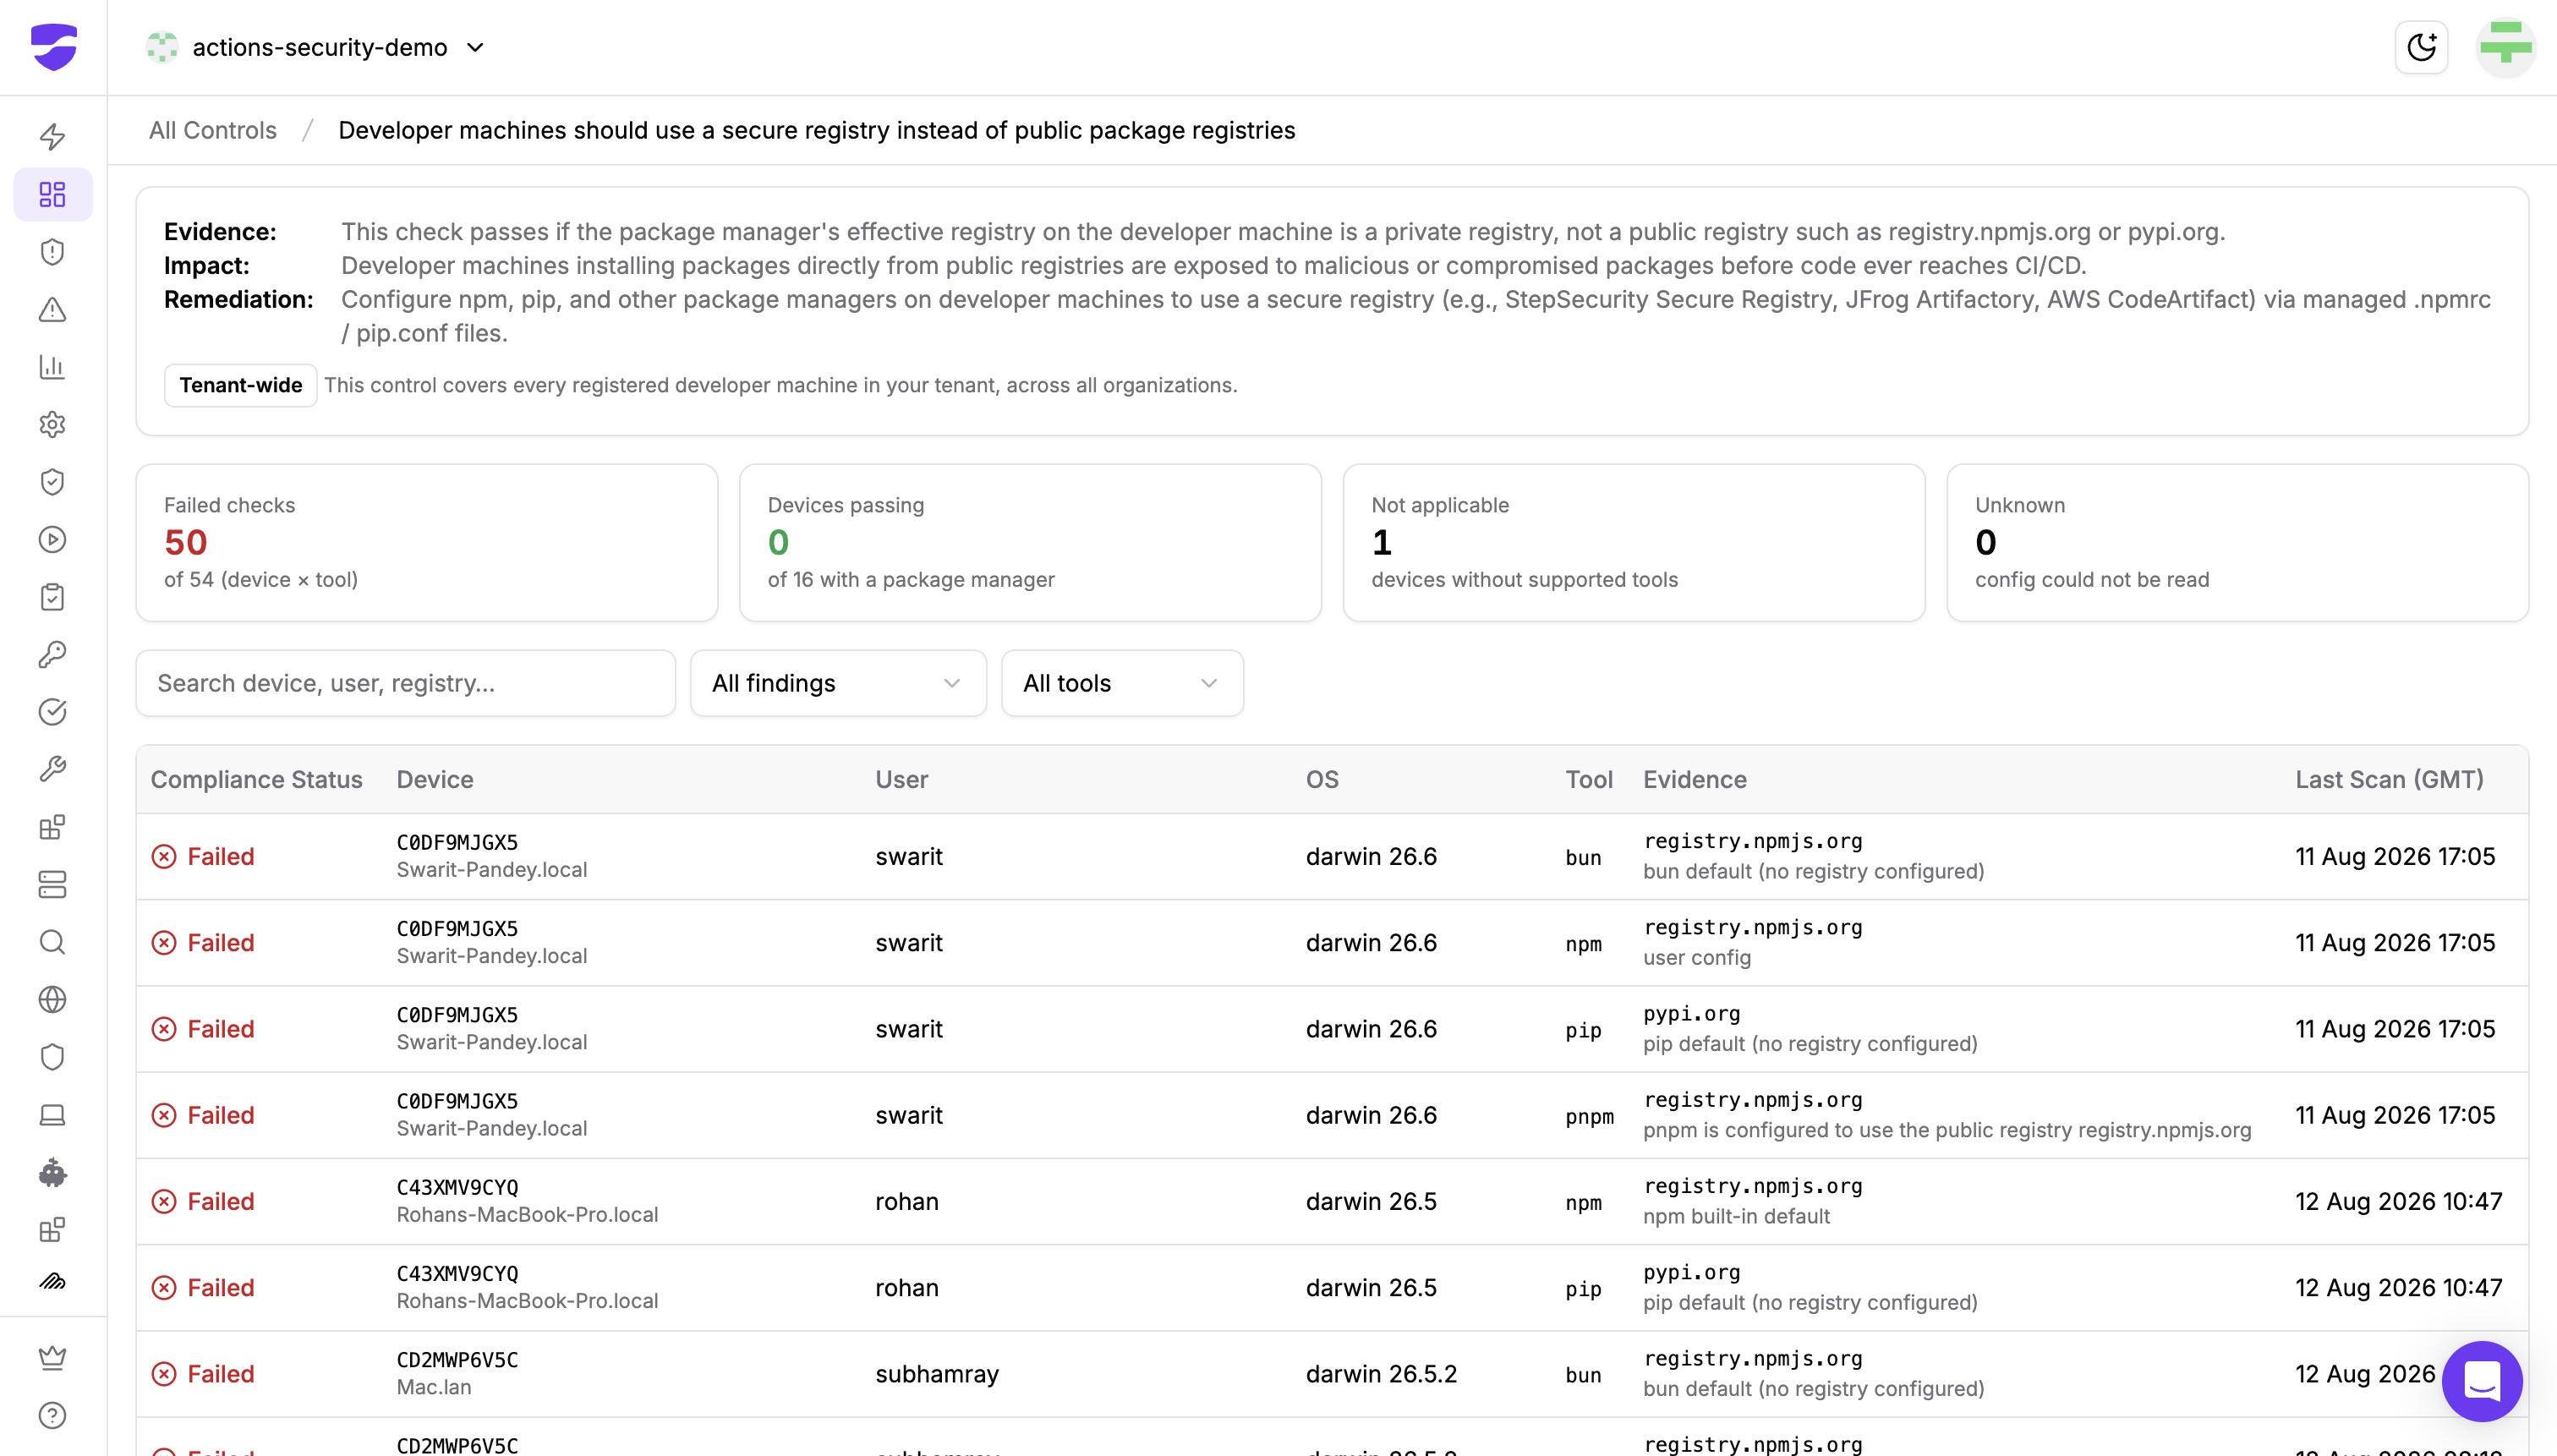The image size is (2557, 1456).
Task: Open the All tools filter dropdown
Action: click(1122, 683)
